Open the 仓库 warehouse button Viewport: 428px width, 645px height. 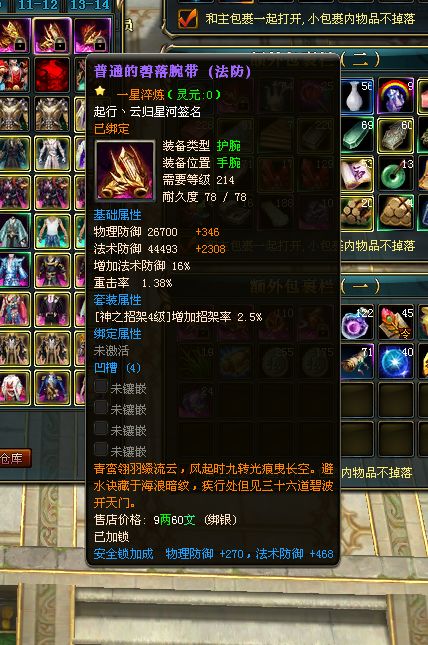(x=14, y=458)
